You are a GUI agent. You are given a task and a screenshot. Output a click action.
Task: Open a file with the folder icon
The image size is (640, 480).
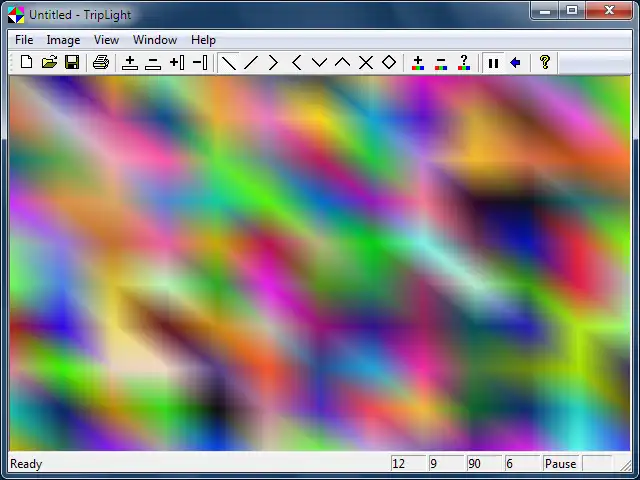pos(49,62)
